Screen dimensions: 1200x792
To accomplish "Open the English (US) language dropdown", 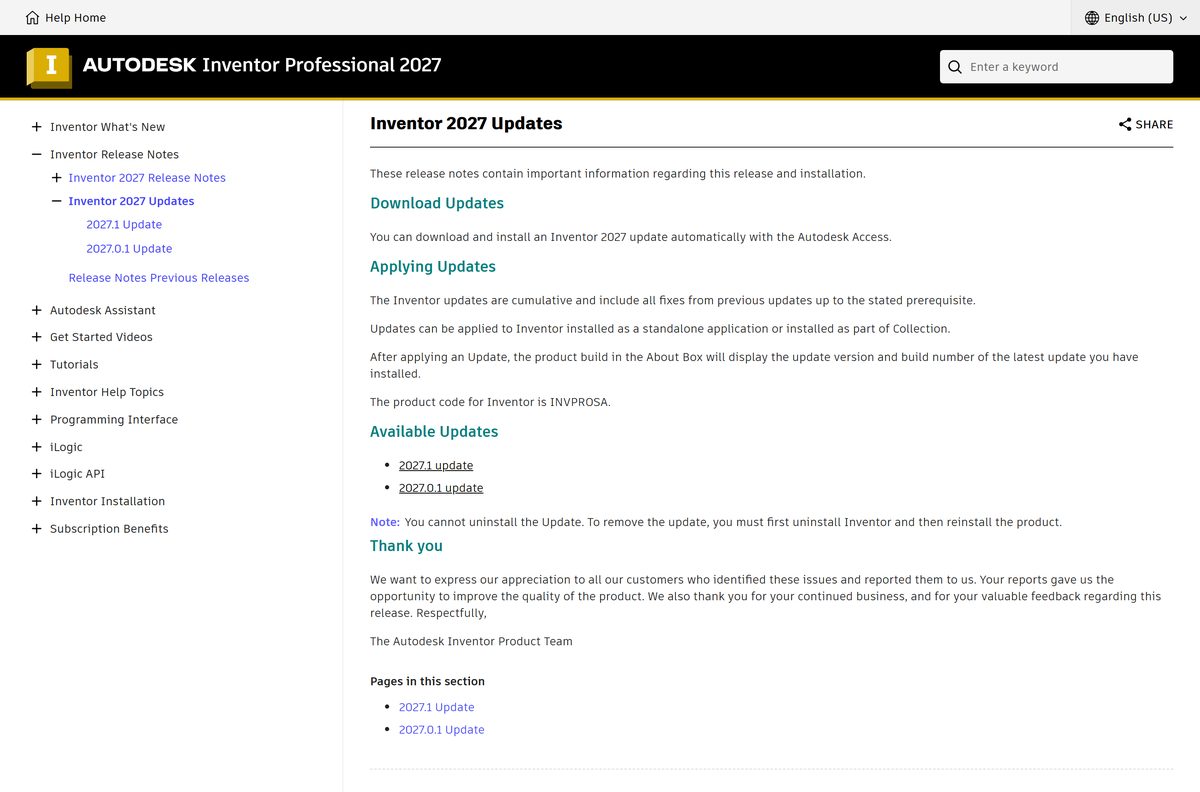I will point(1135,18).
